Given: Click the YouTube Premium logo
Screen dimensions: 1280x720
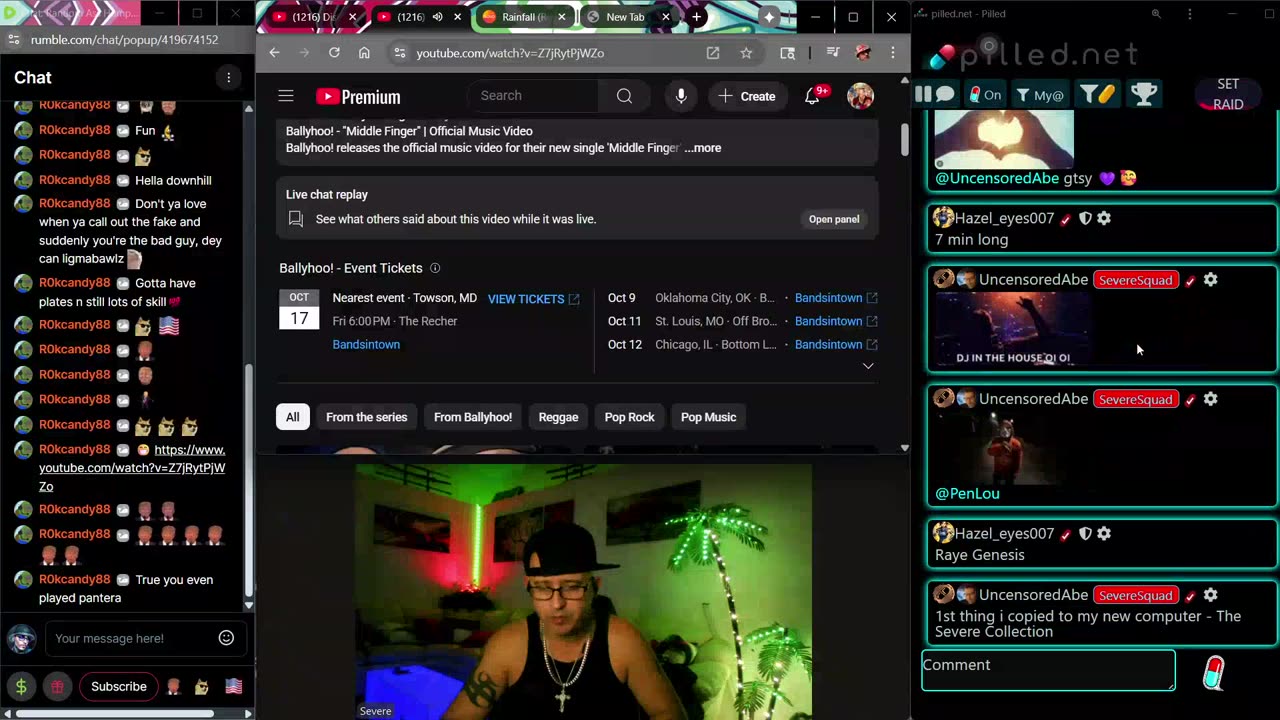Looking at the screenshot, I should 358,97.
